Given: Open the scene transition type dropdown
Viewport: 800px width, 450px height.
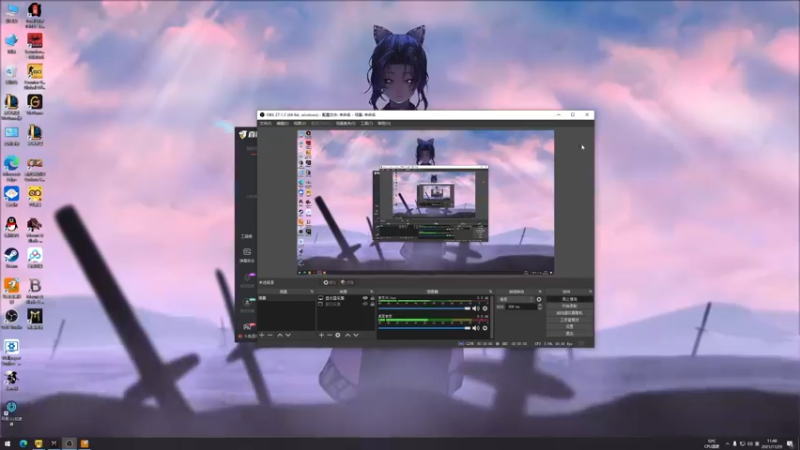Looking at the screenshot, I should [516, 299].
